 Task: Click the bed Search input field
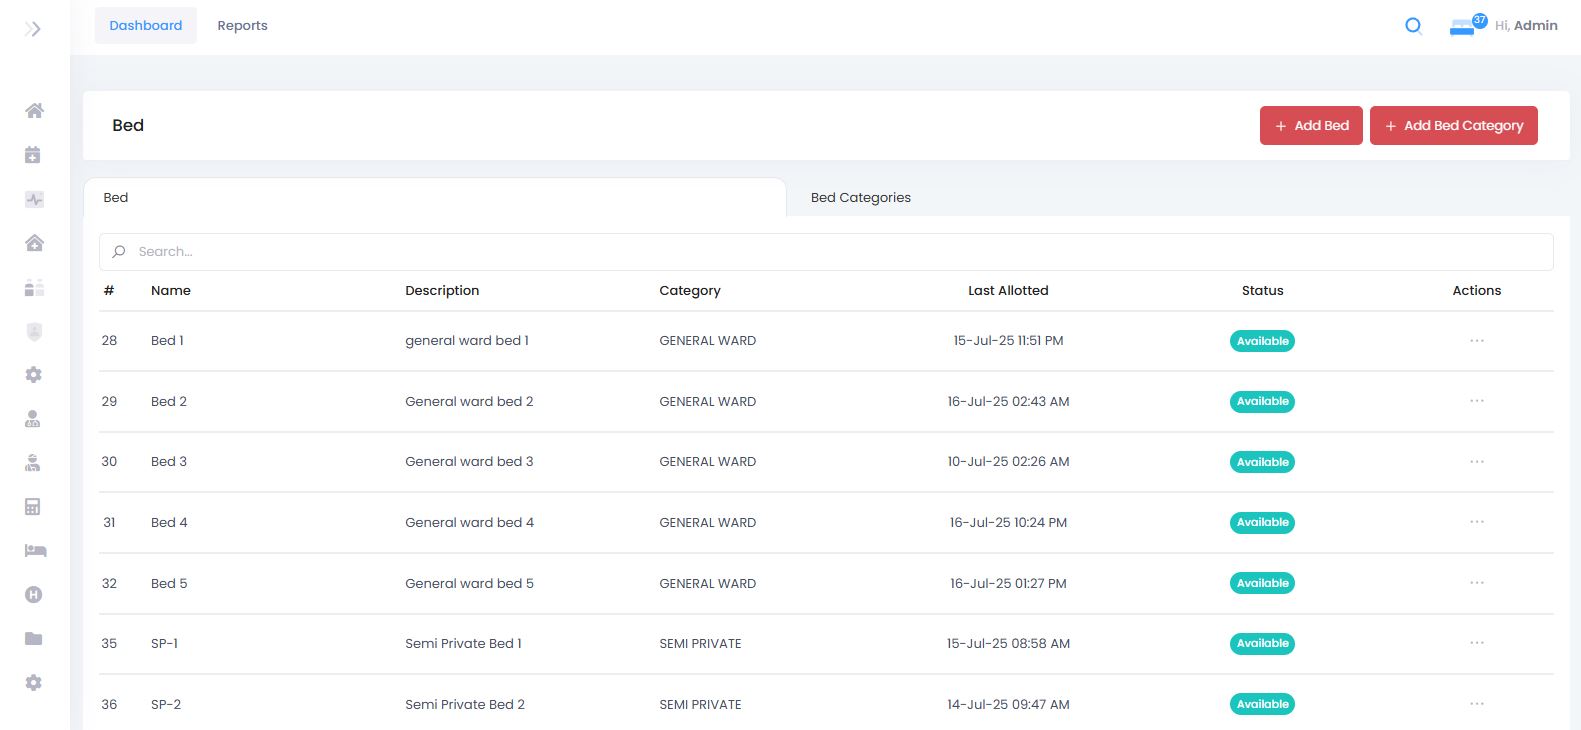click(826, 252)
